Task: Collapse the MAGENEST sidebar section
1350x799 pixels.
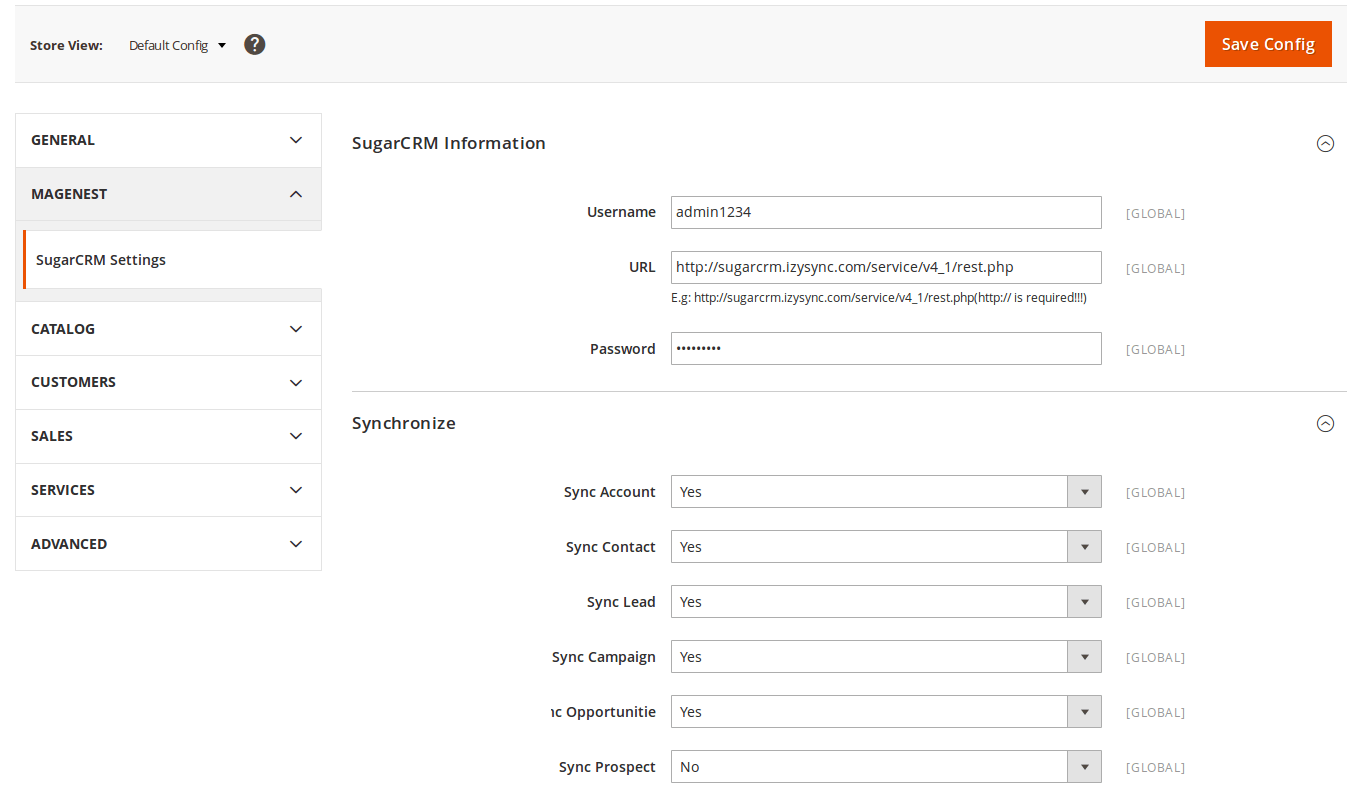Action: pyautogui.click(x=168, y=194)
